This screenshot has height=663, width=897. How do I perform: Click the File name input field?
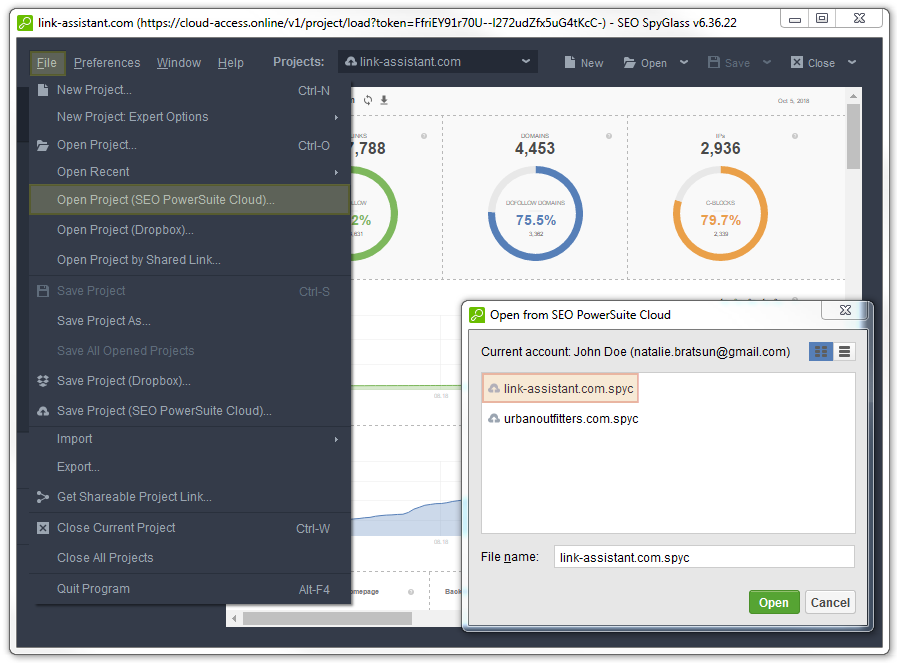tap(704, 557)
